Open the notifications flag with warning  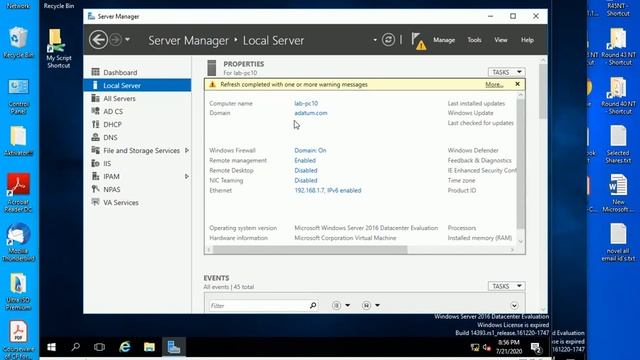tap(418, 41)
